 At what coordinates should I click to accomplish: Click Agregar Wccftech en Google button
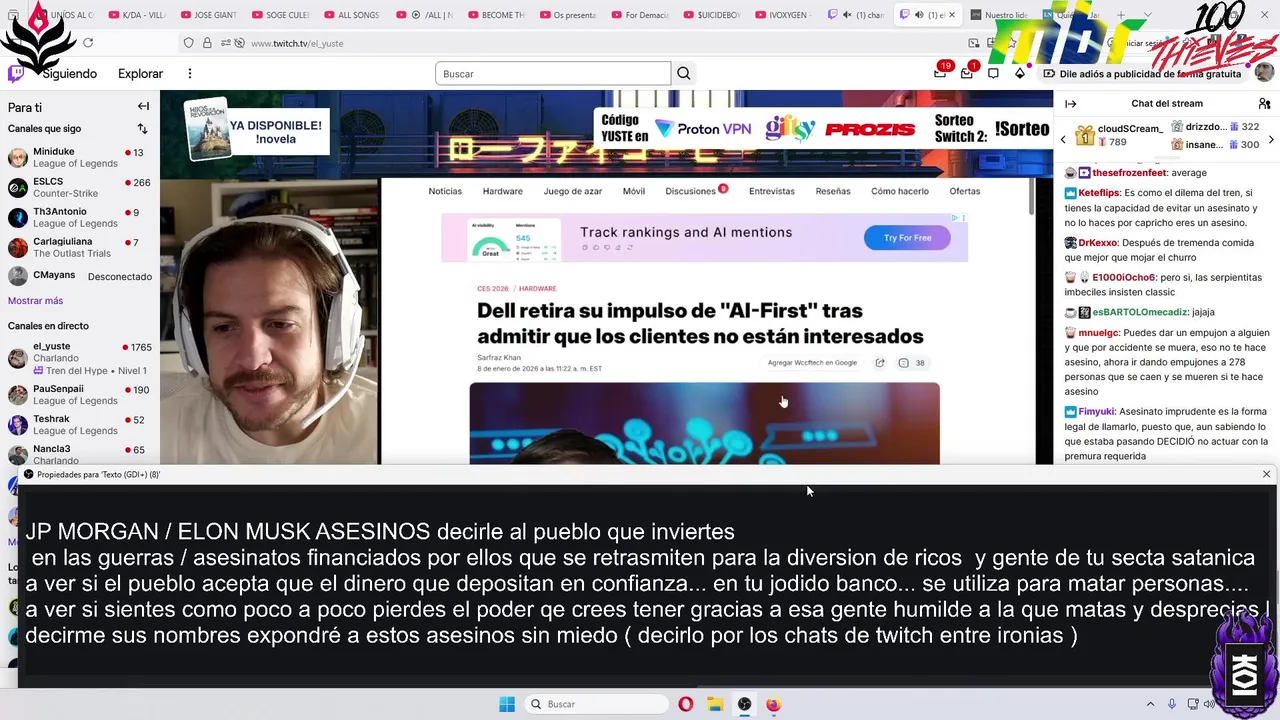[x=812, y=363]
